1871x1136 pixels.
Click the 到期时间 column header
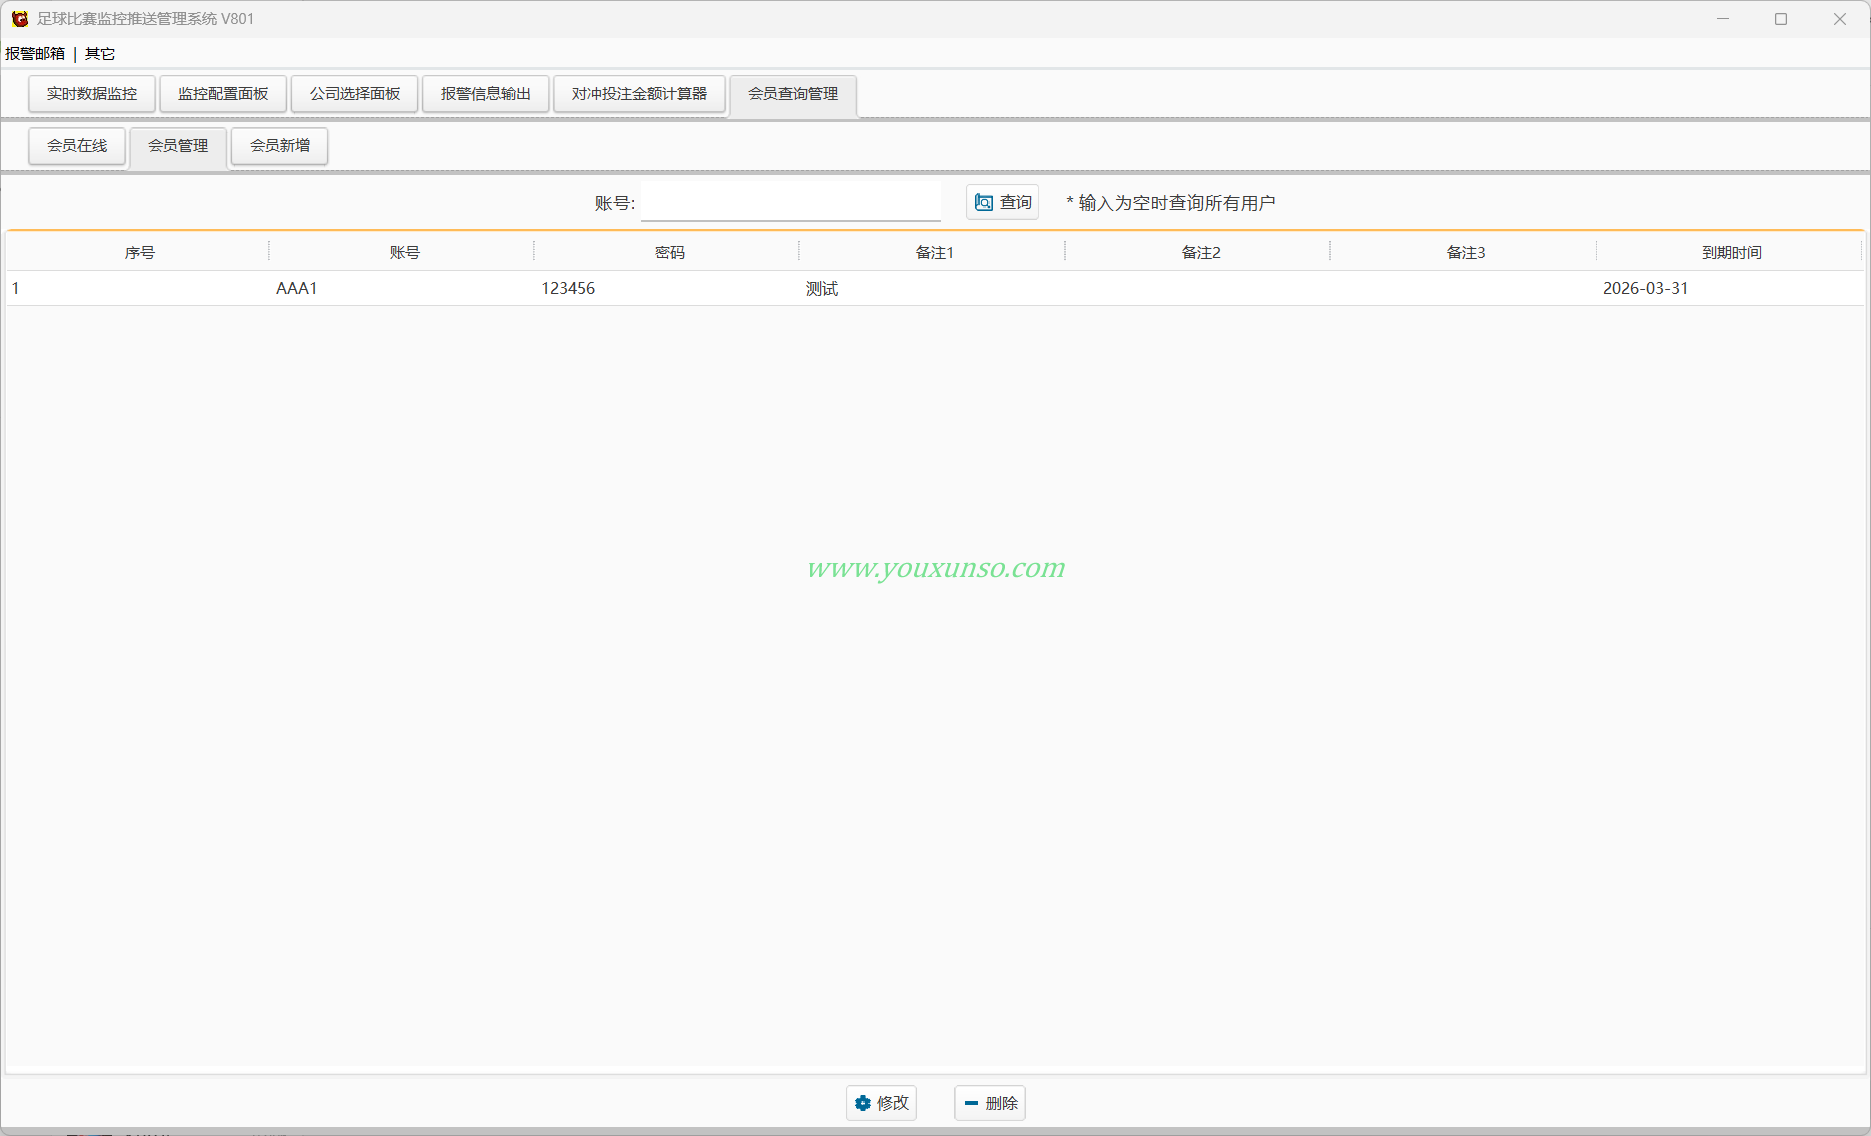click(x=1731, y=253)
